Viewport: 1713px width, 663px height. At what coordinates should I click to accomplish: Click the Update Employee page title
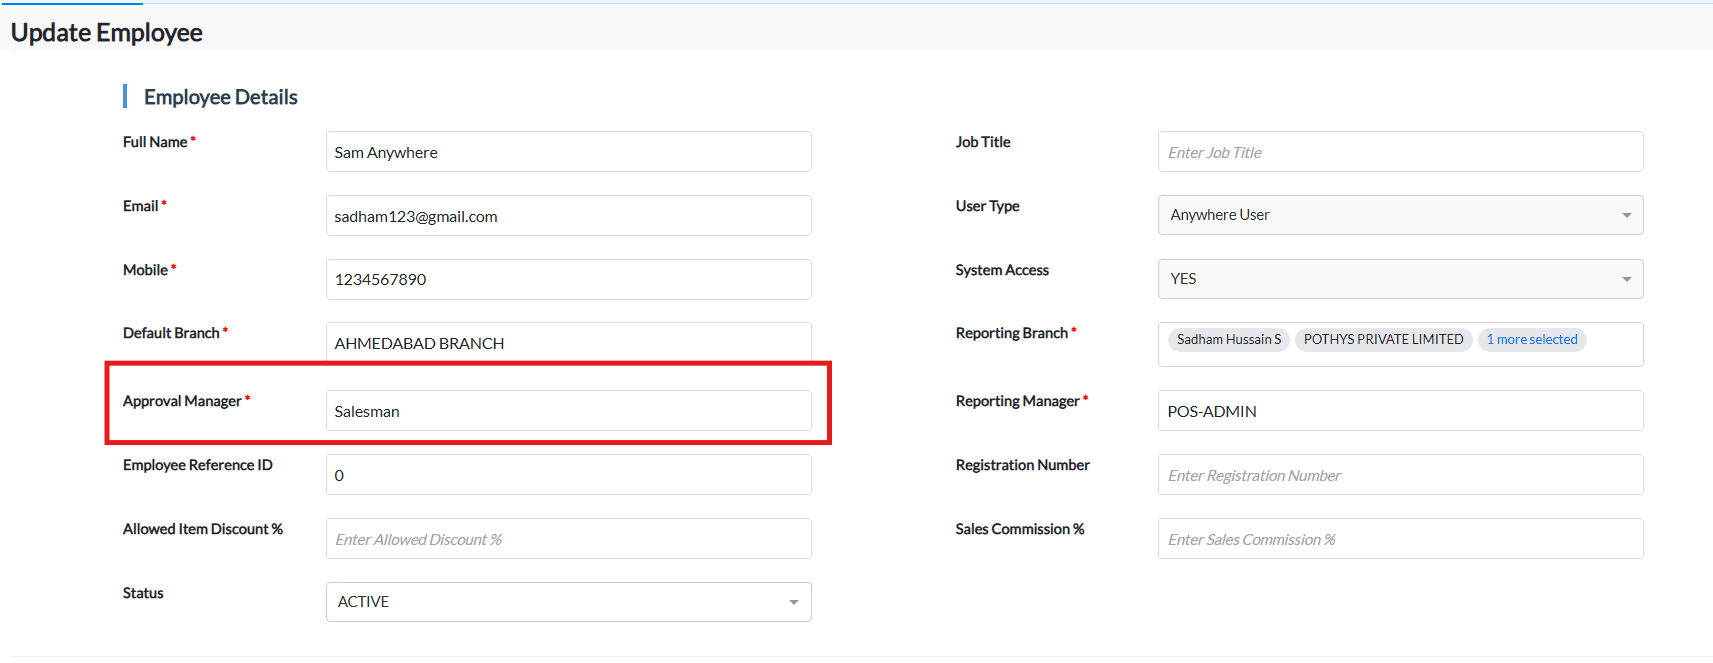(x=107, y=33)
